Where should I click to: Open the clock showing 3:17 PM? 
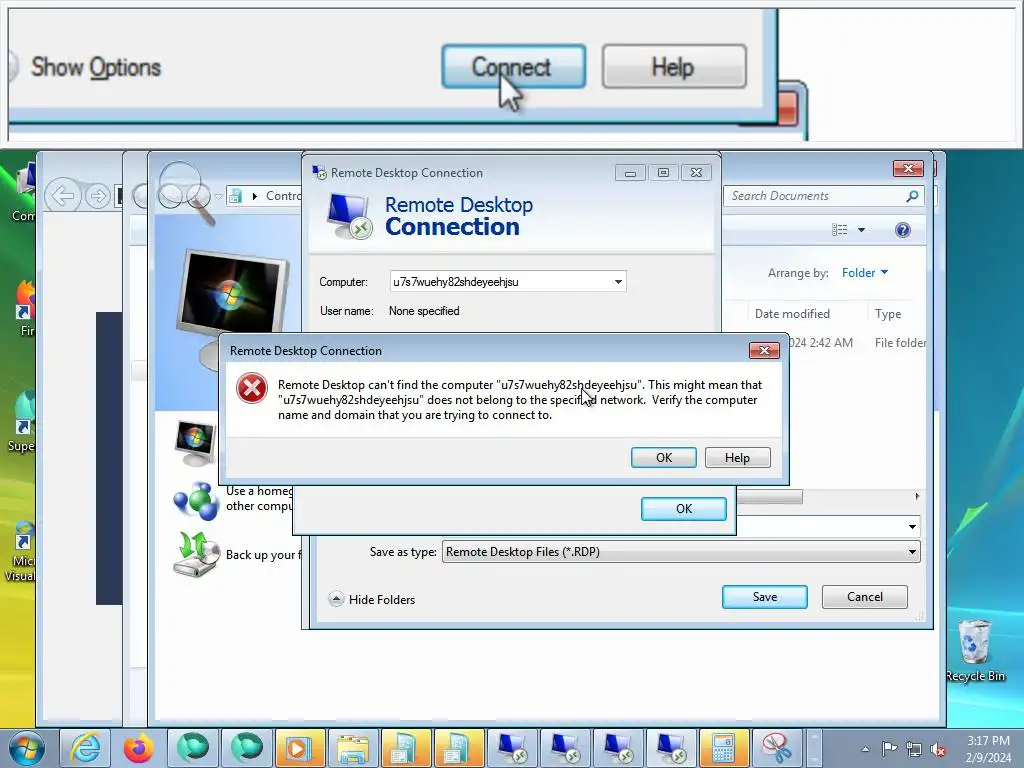pos(988,749)
